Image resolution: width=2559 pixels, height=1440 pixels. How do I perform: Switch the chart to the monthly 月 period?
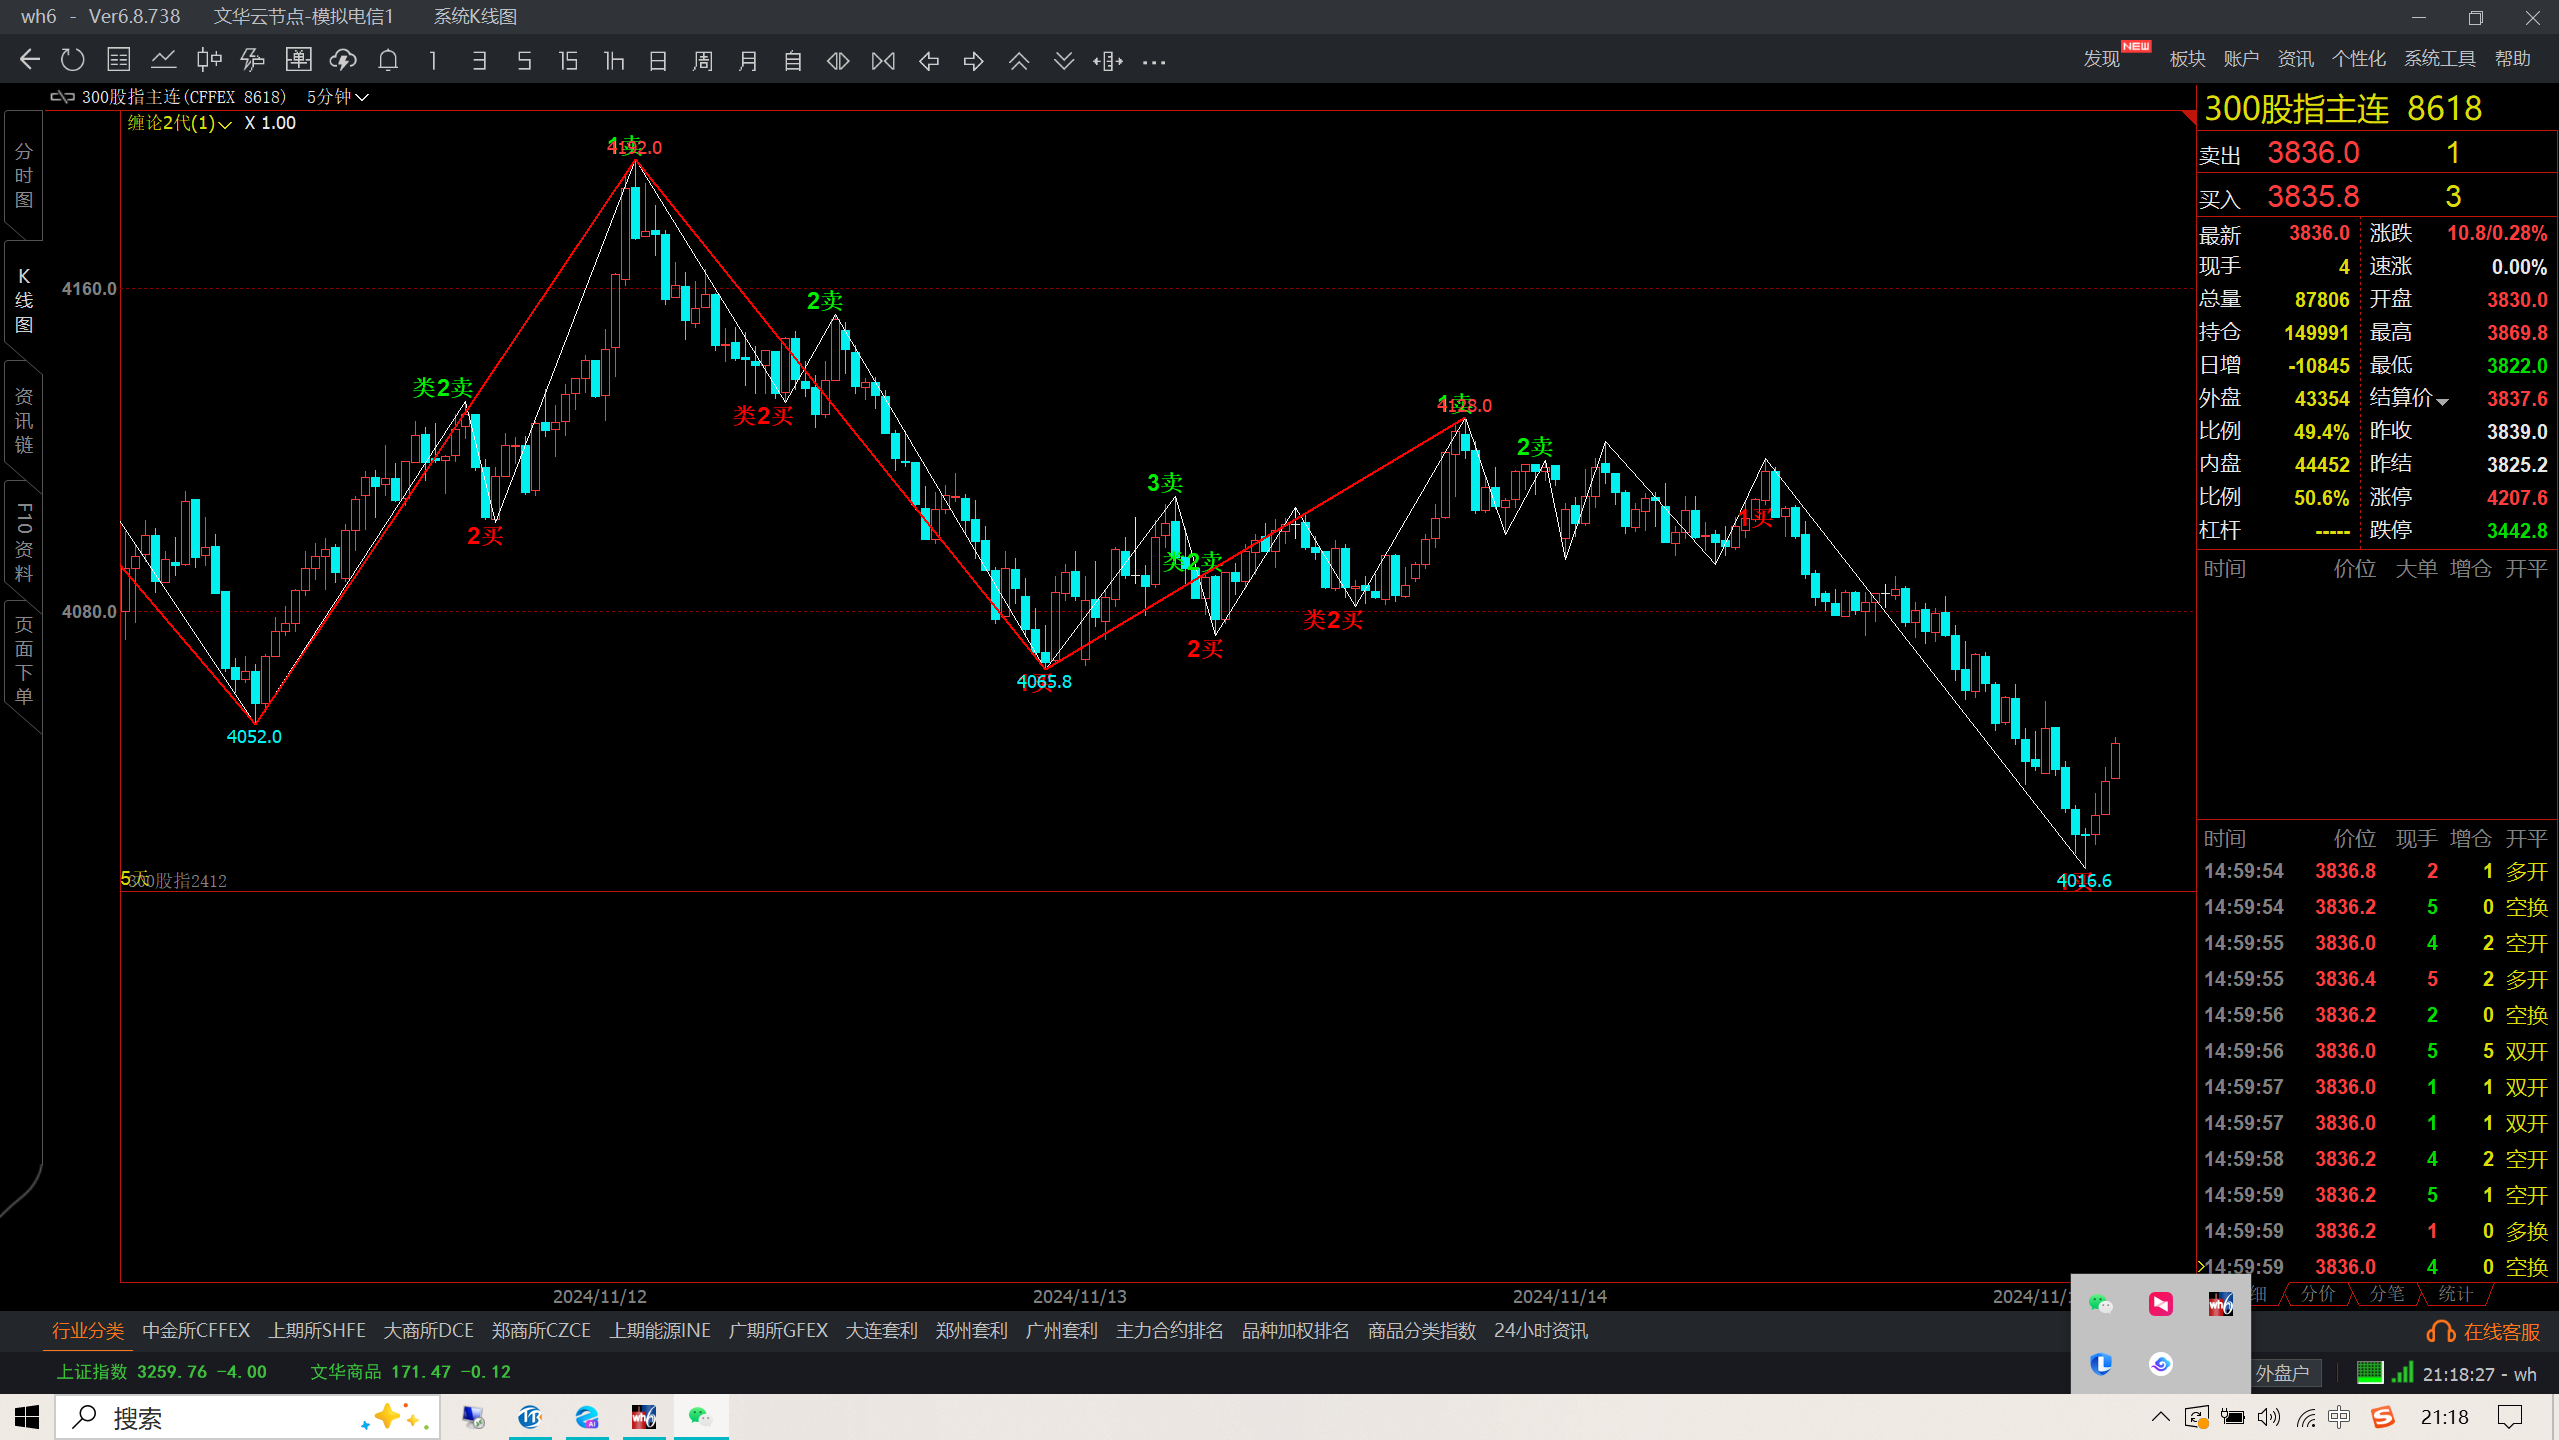tap(748, 61)
